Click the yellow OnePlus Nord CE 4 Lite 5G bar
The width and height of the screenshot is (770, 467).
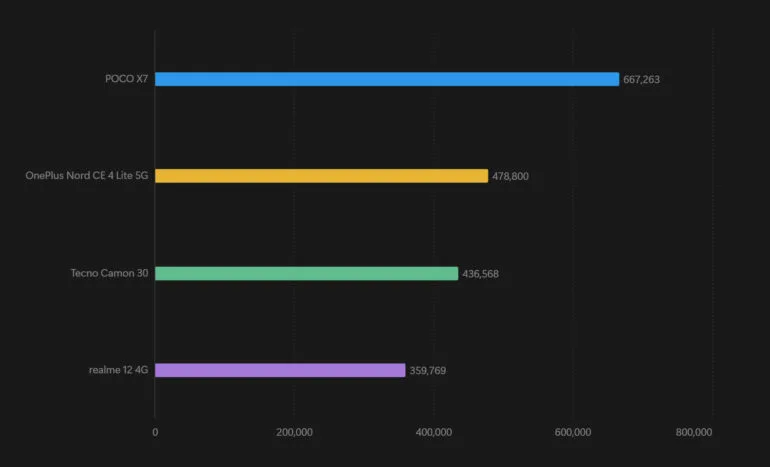point(322,176)
